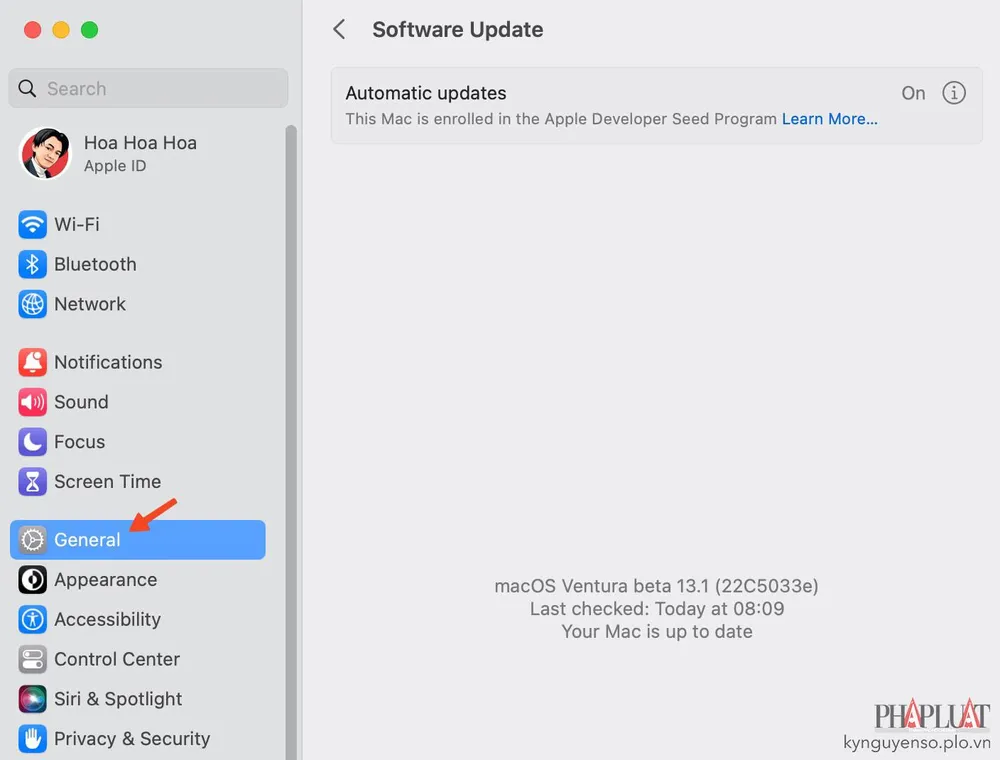Screen dimensions: 1000x760
Task: Open Network globe icon
Action: click(x=33, y=304)
